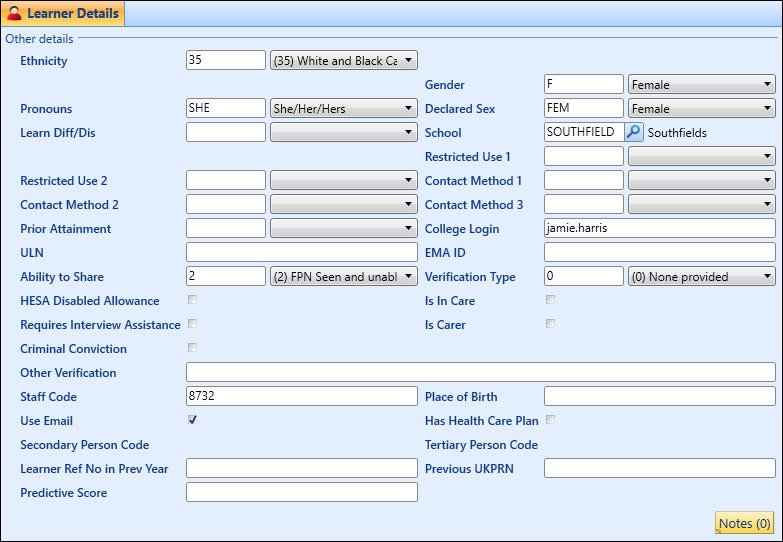Open the Notes (0) button
The height and width of the screenshot is (542, 783).
click(x=745, y=523)
